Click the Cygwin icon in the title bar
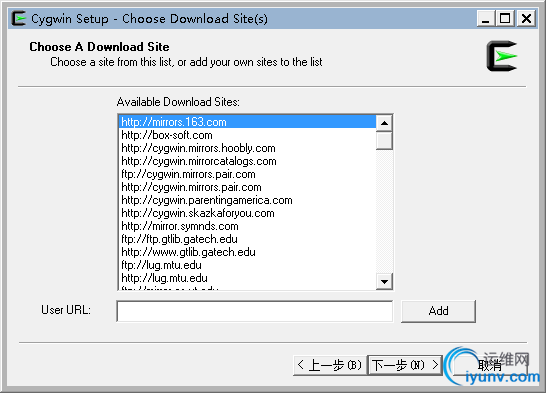546x393 pixels. tap(18, 18)
